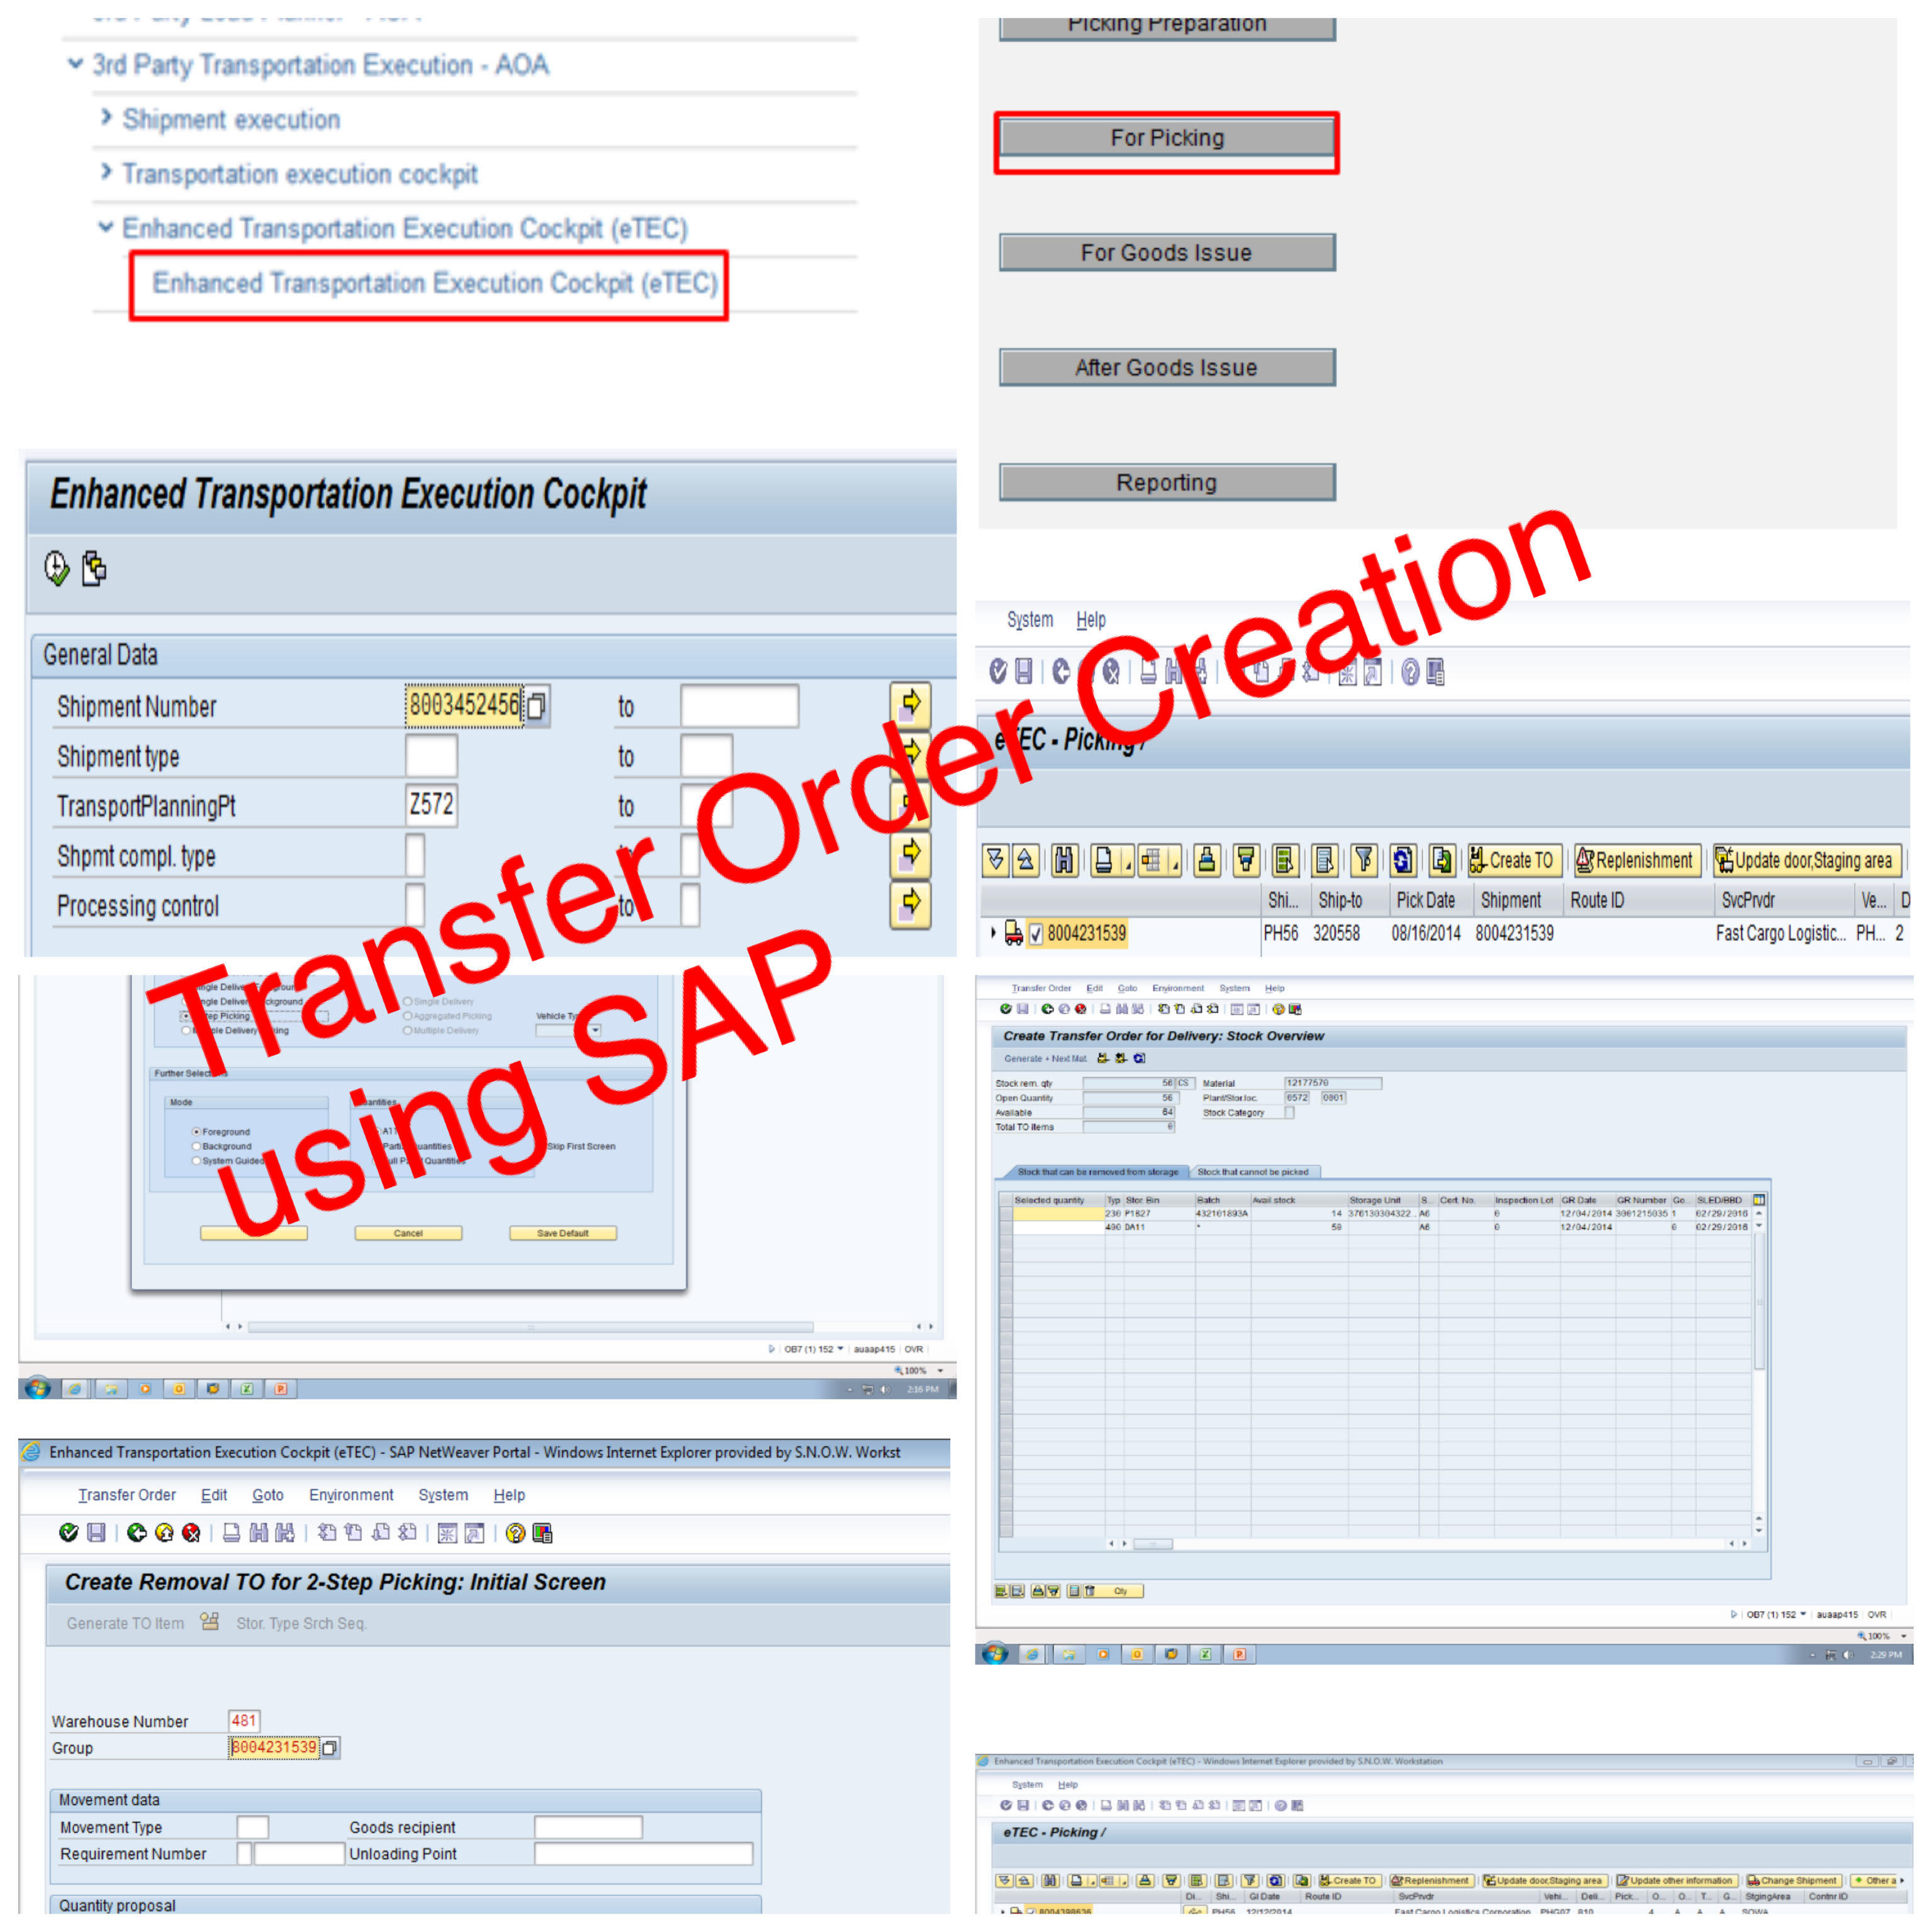The height and width of the screenshot is (1932, 1932).
Task: Select the Background mode radio button
Action: 197,1146
